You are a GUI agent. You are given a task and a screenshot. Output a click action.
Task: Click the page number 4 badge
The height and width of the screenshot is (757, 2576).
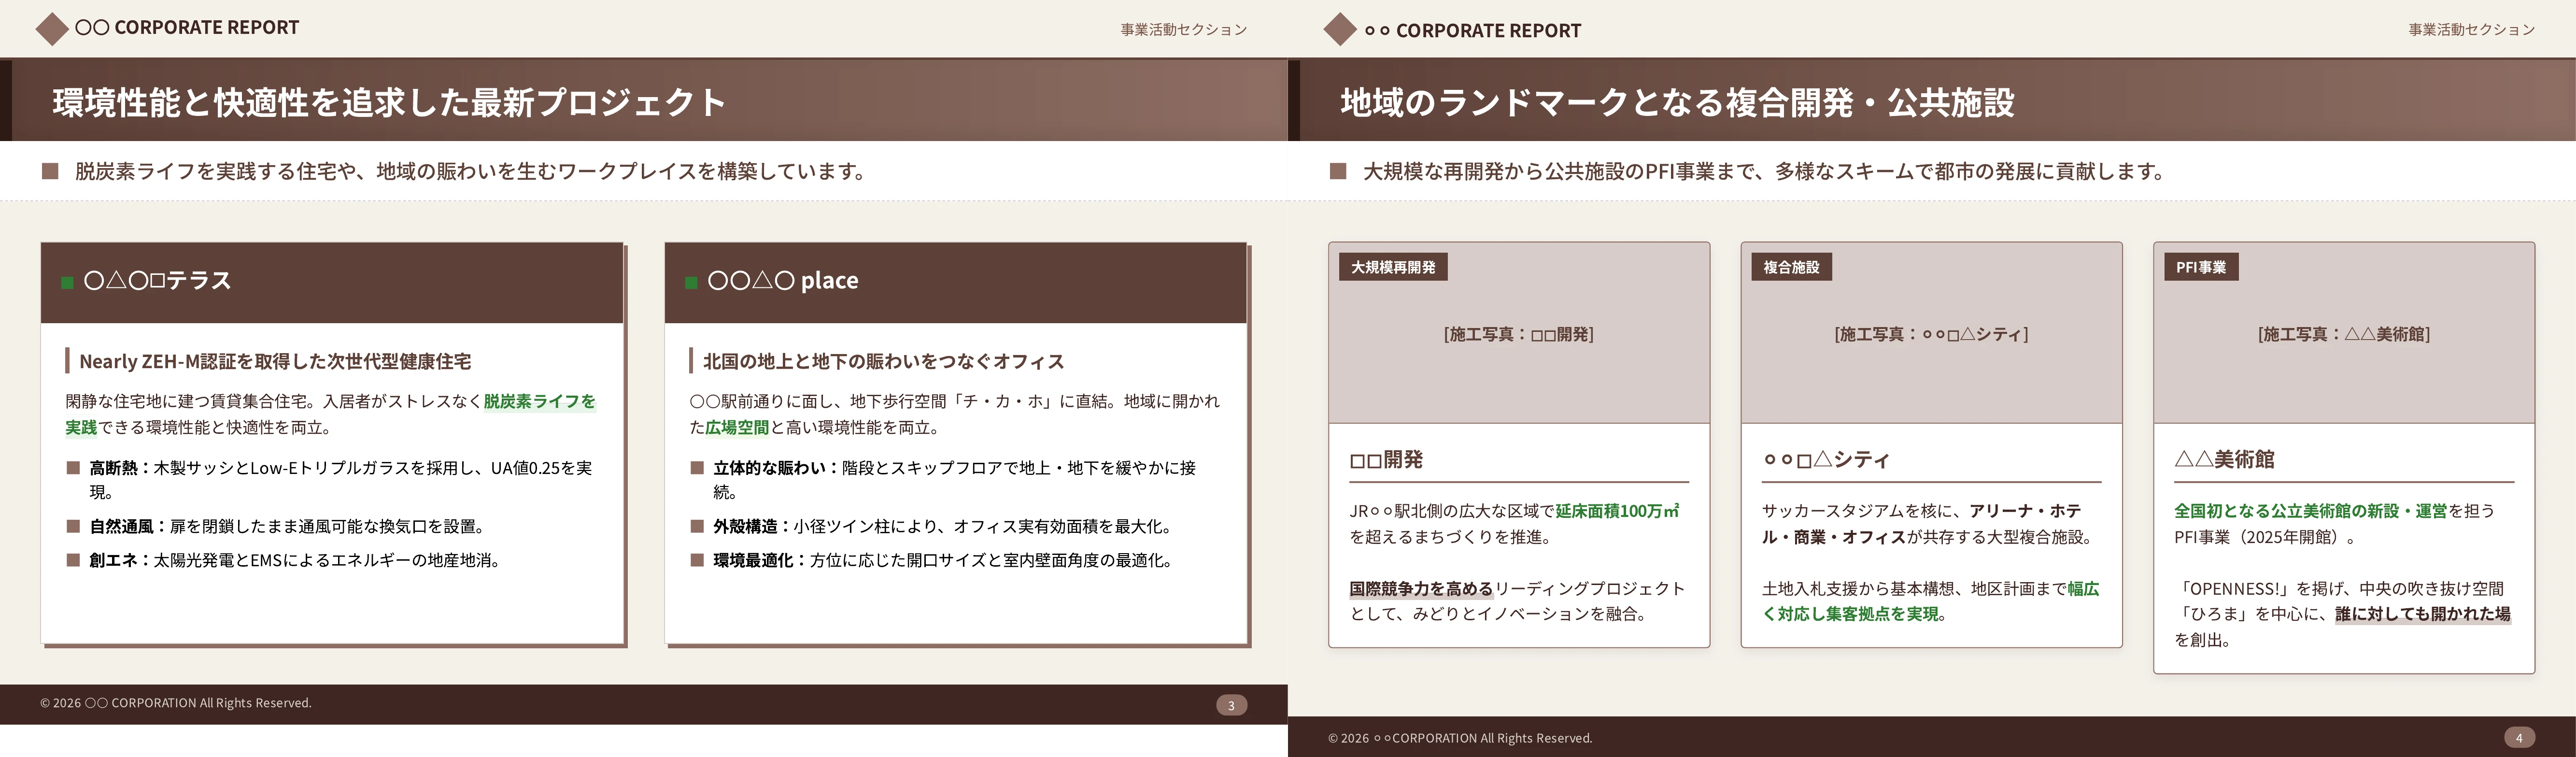click(x=2519, y=738)
